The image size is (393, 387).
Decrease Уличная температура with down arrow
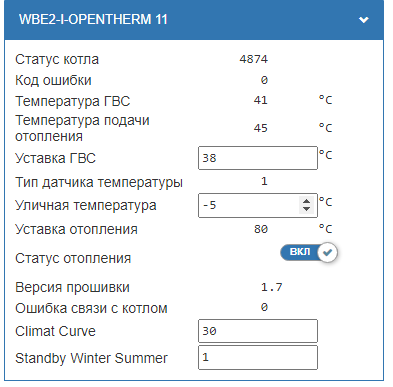[306, 209]
